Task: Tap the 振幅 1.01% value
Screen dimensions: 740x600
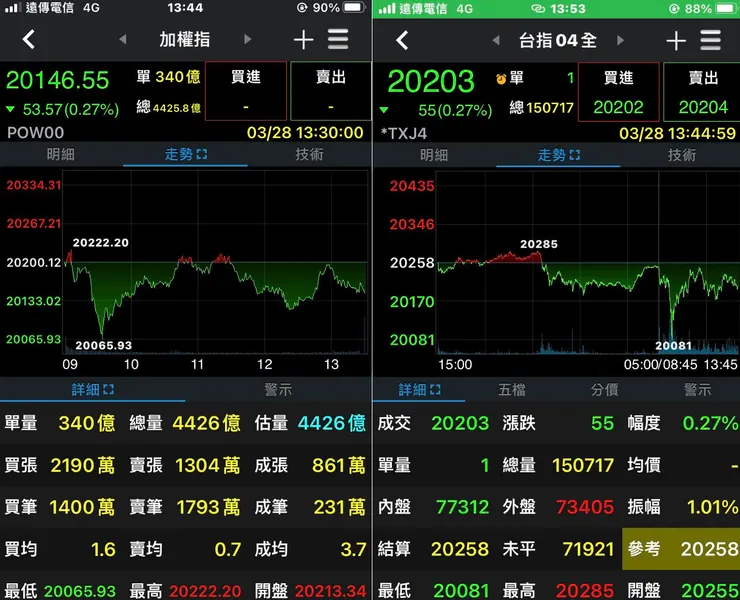Action: click(x=713, y=507)
